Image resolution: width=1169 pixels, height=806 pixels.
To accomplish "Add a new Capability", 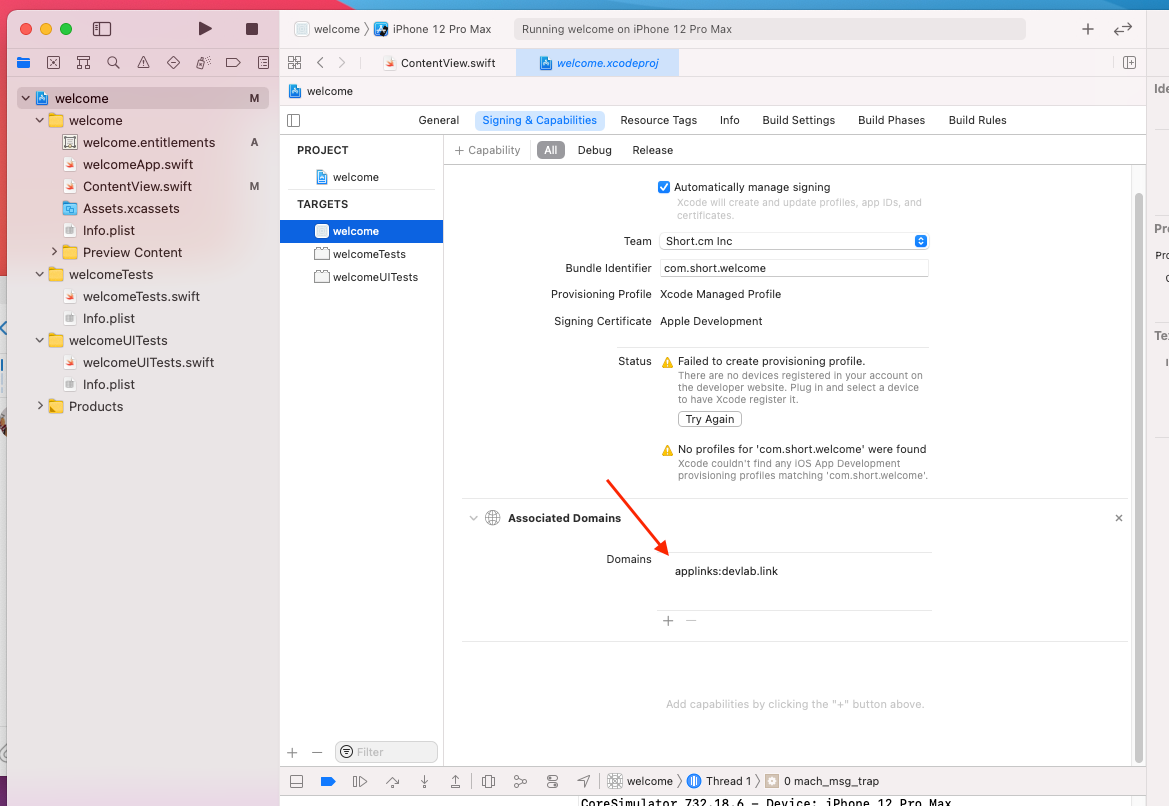I will (x=488, y=150).
